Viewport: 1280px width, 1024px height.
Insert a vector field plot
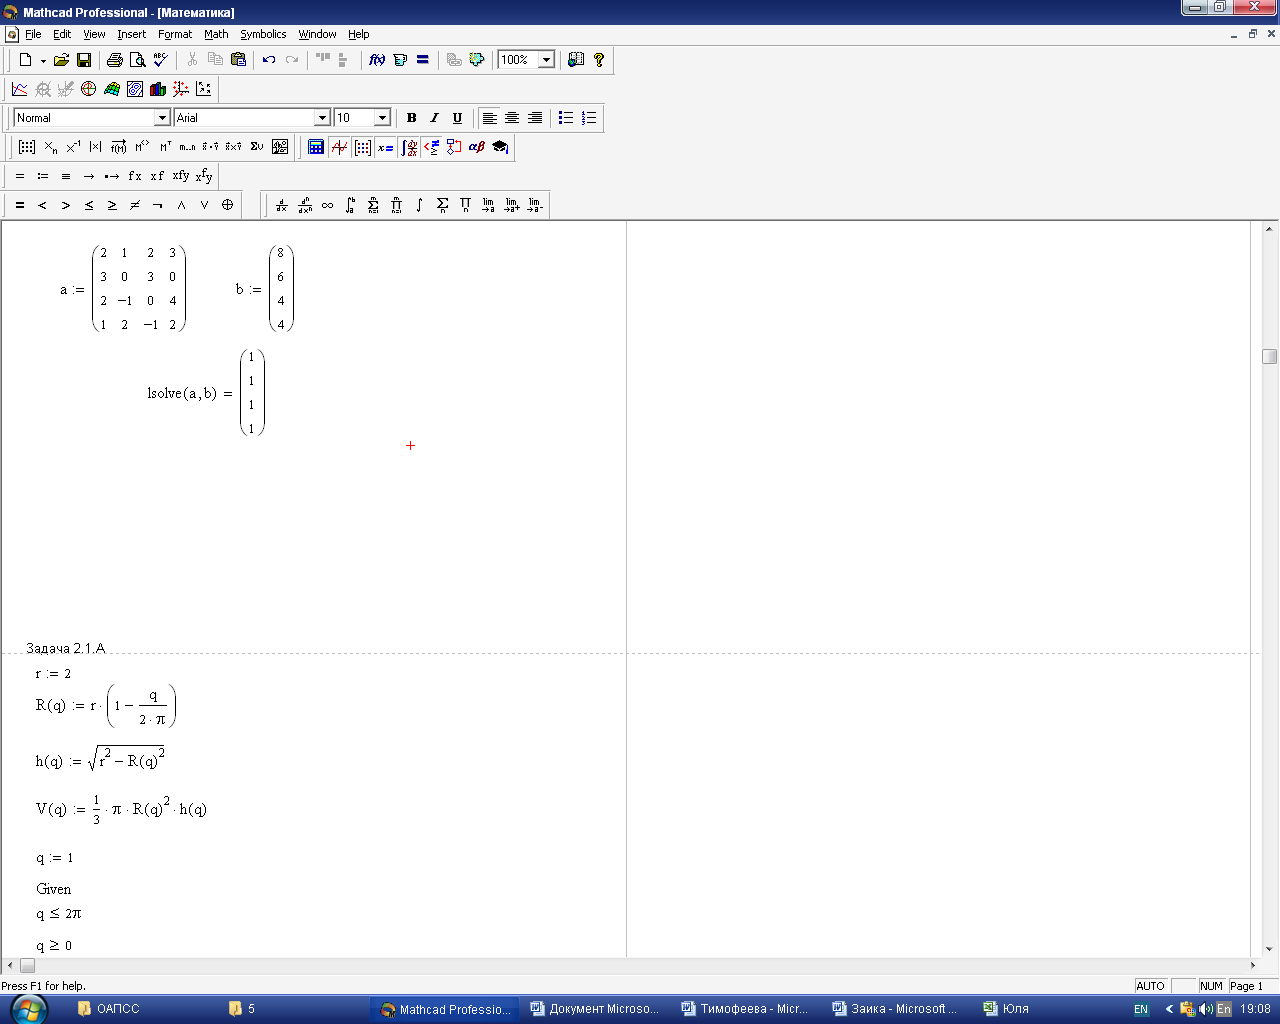click(204, 89)
